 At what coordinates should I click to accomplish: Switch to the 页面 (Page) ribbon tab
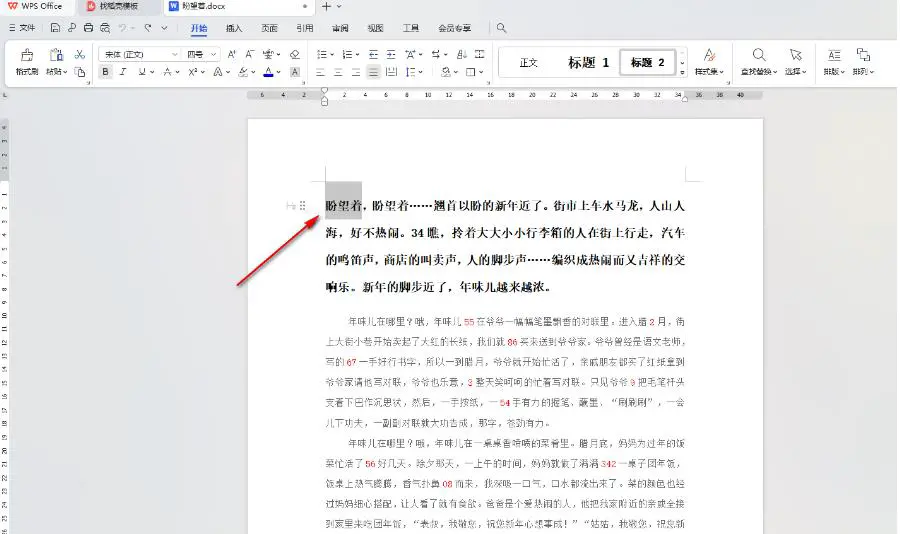point(269,28)
